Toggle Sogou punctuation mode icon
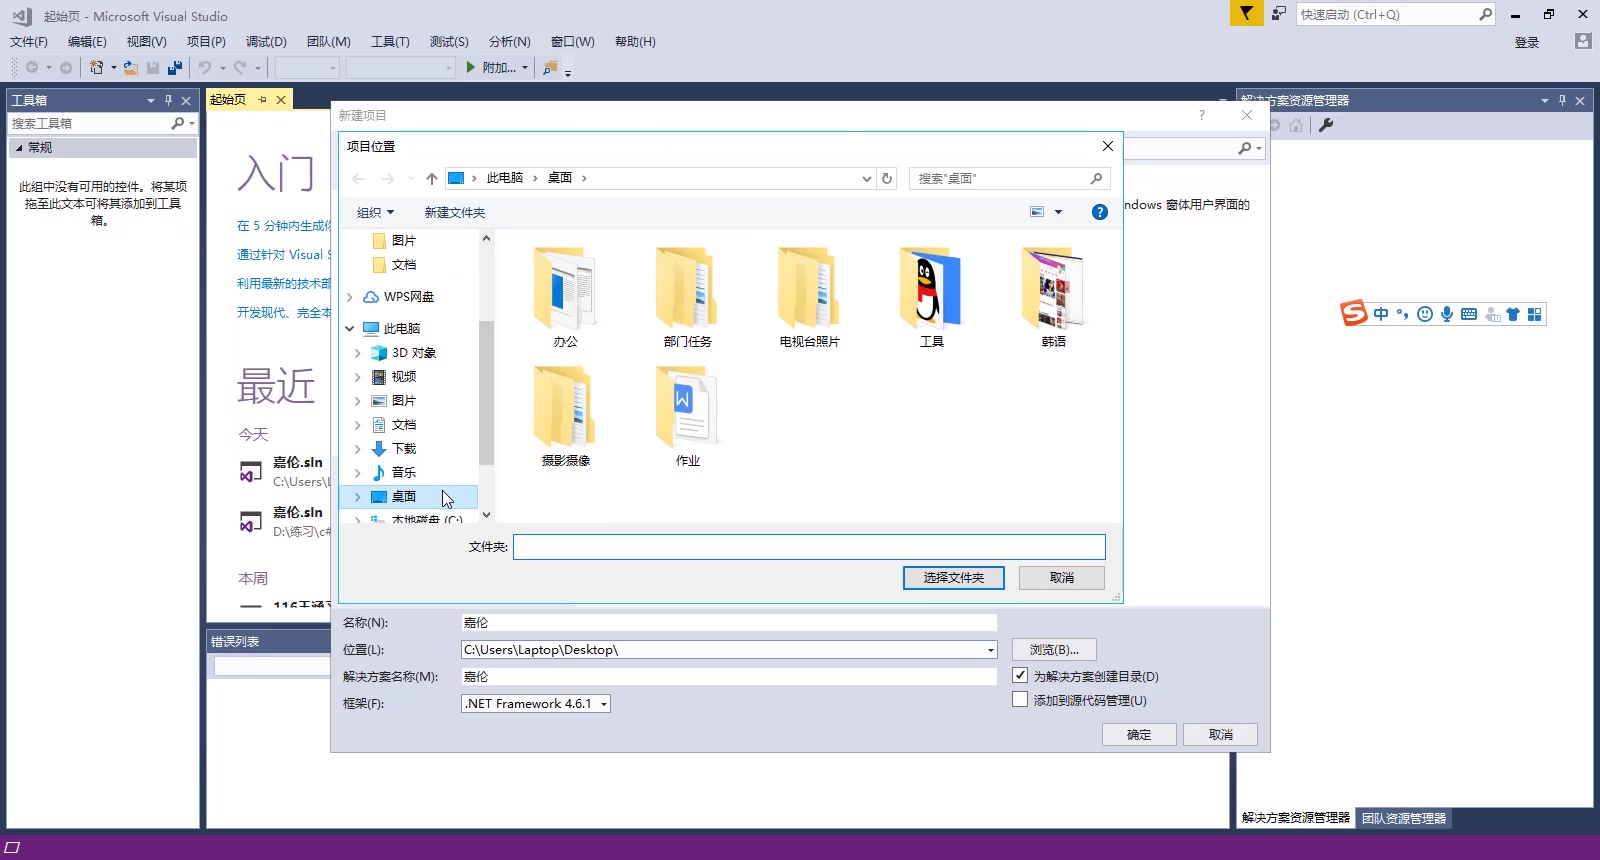 tap(1403, 314)
